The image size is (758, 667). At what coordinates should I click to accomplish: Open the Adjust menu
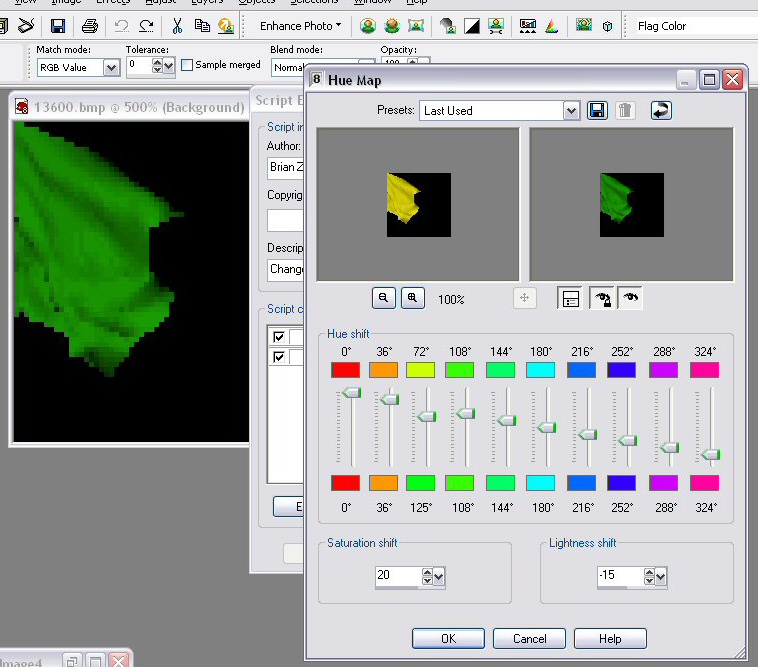(160, 2)
